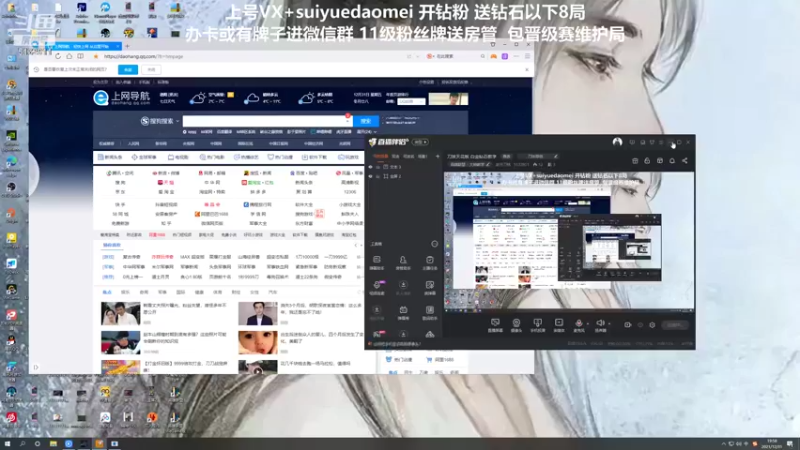The height and width of the screenshot is (450, 800).
Task: Add video source from bottom toolbar
Action: tap(559, 325)
